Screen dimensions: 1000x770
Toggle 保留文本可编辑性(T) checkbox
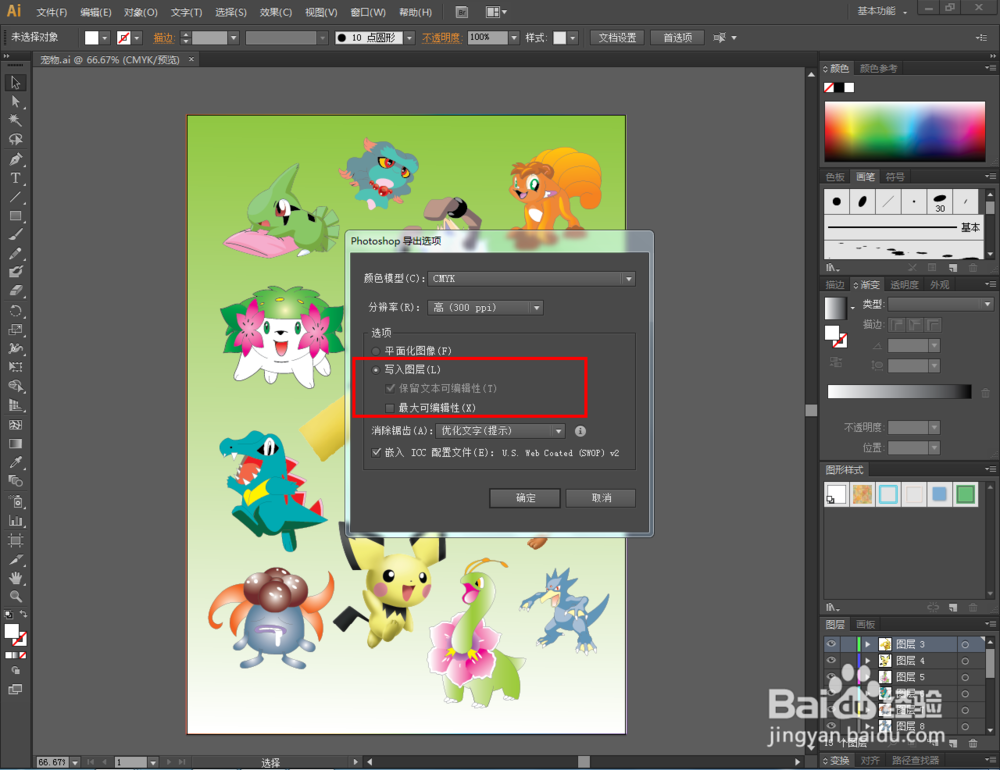point(390,388)
